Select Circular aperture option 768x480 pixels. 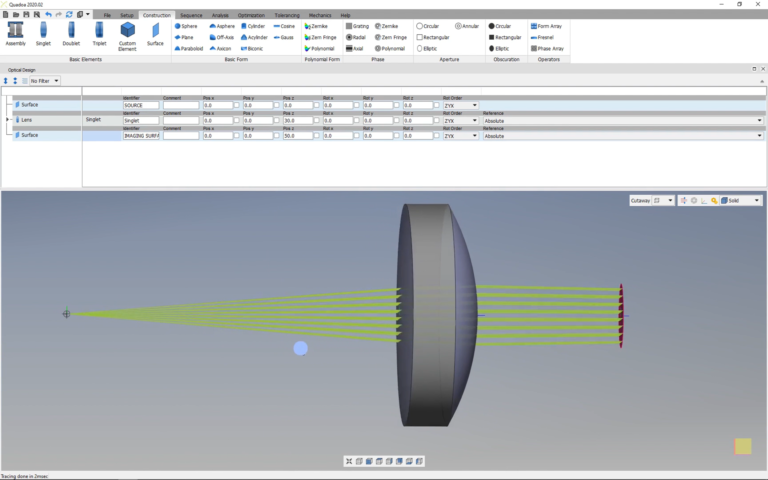[x=428, y=26]
